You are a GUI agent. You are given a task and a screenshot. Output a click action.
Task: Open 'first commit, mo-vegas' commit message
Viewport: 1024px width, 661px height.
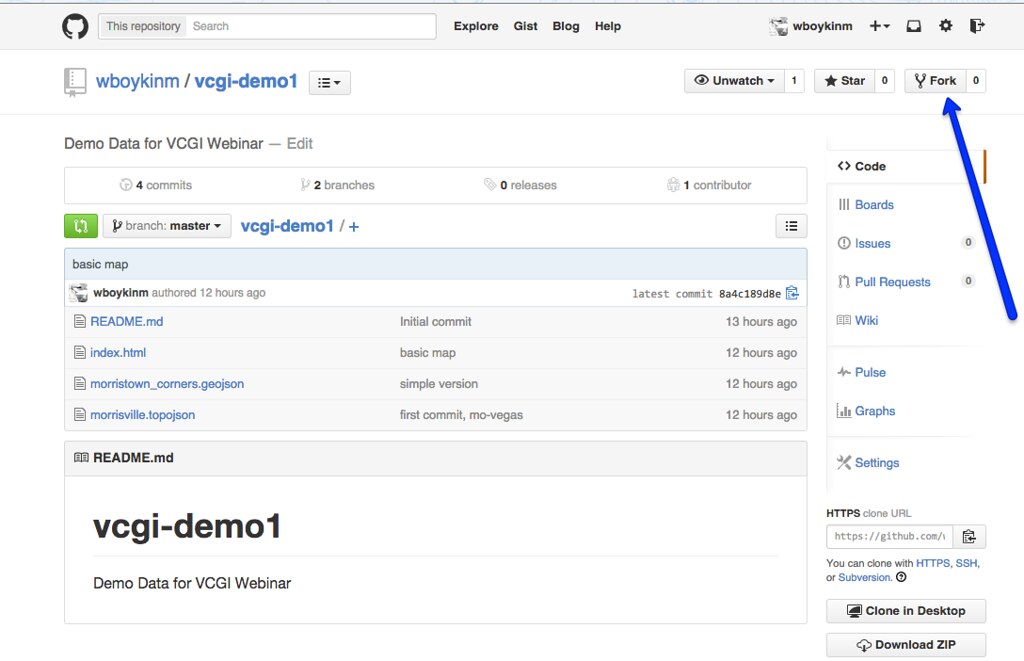[461, 415]
